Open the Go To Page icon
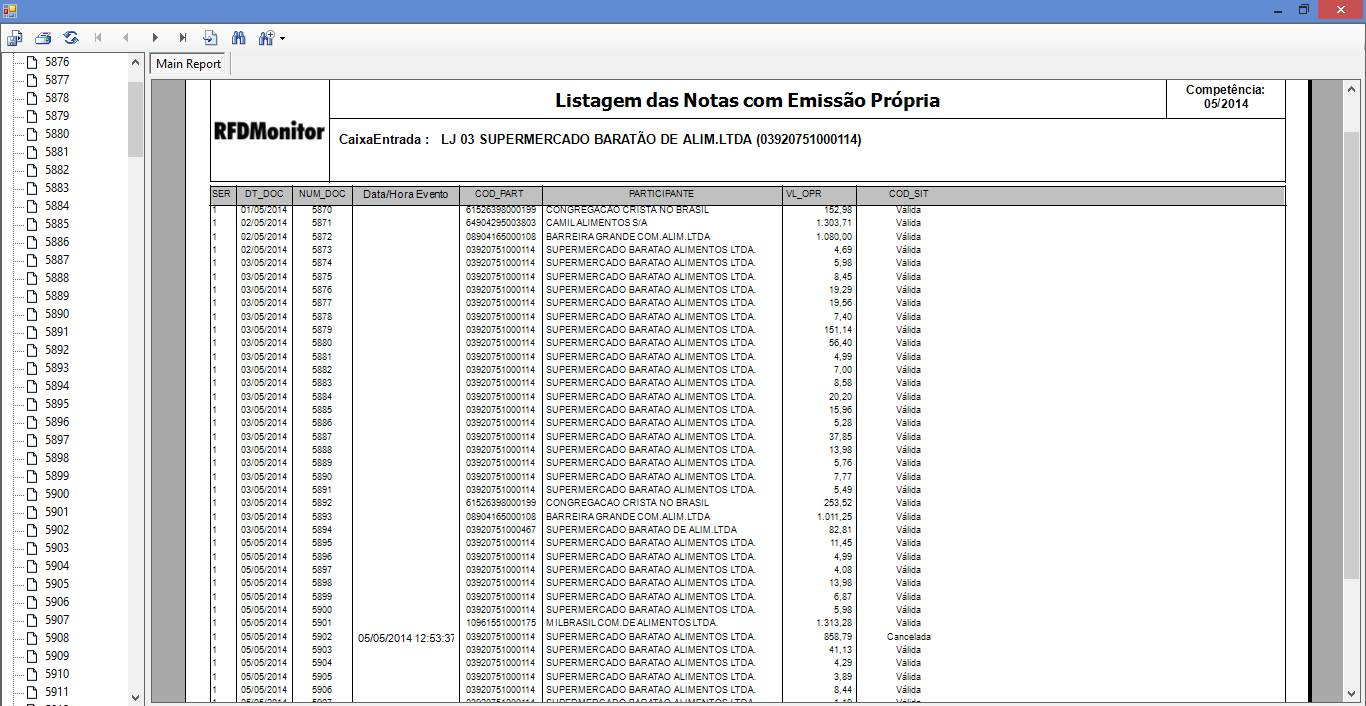Image resolution: width=1366 pixels, height=706 pixels. pyautogui.click(x=210, y=38)
